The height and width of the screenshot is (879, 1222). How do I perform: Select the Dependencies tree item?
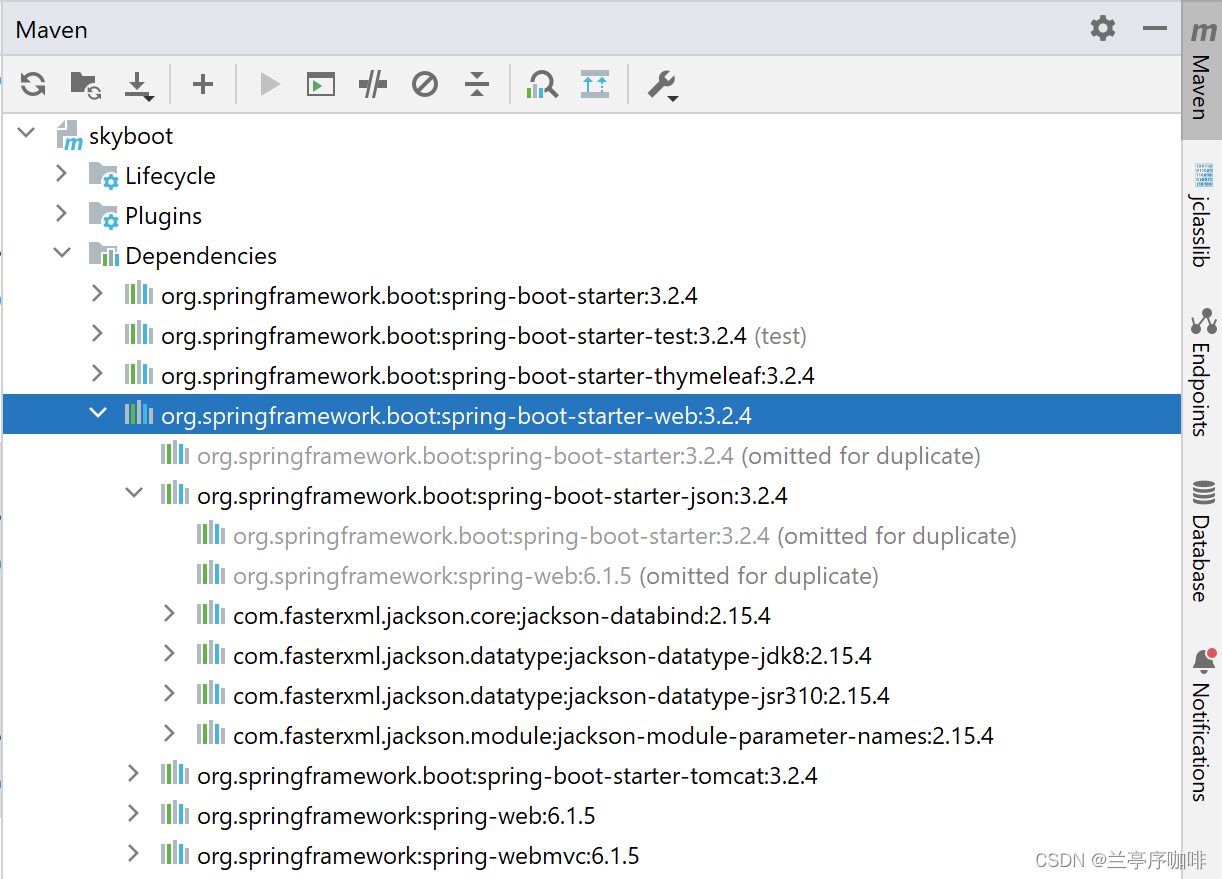[x=591, y=255]
